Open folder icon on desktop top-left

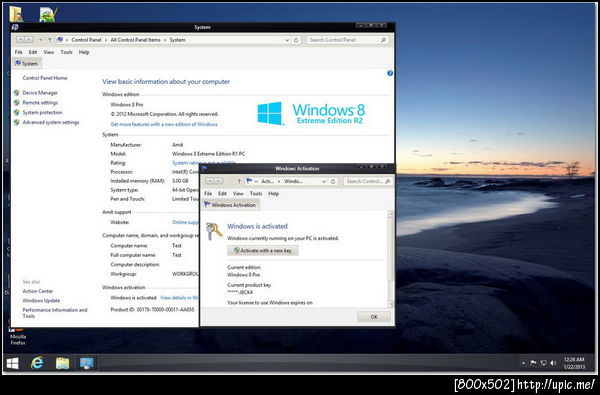pyautogui.click(x=16, y=14)
